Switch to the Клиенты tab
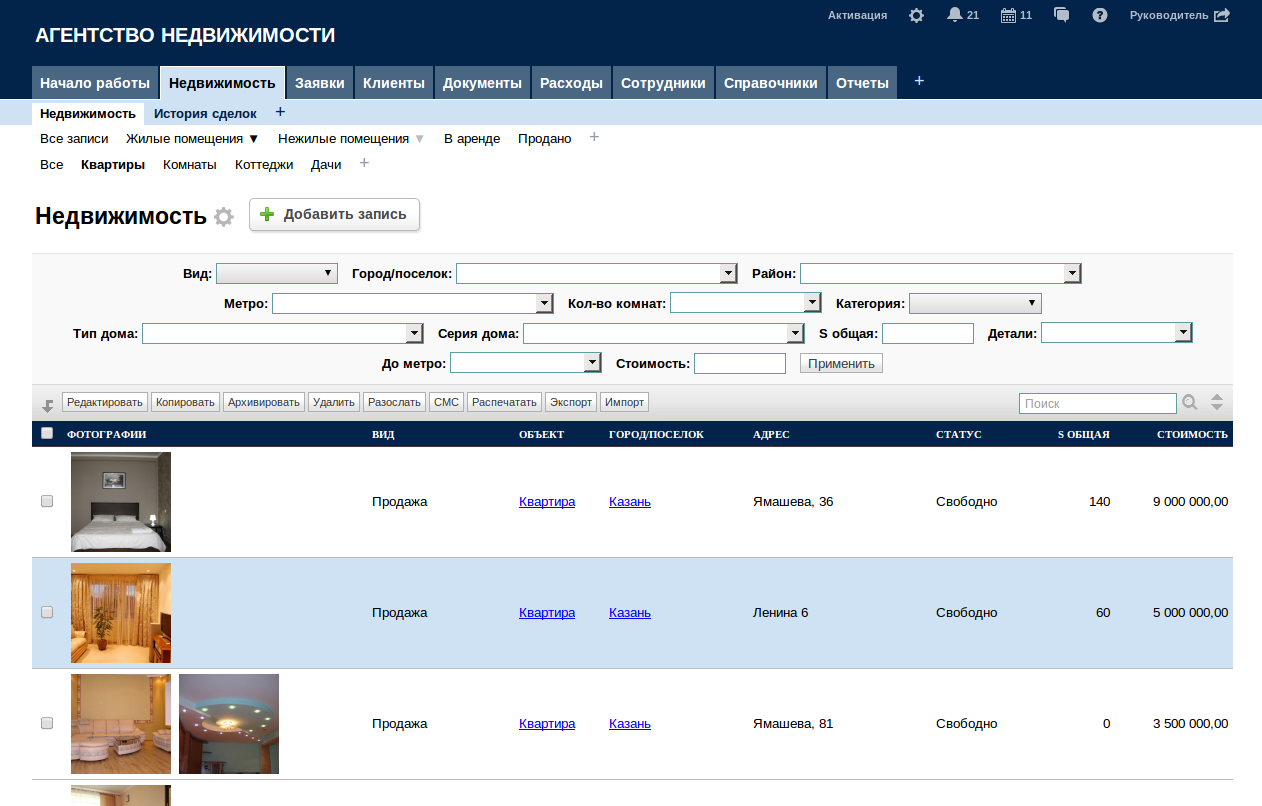1262x806 pixels. (393, 83)
